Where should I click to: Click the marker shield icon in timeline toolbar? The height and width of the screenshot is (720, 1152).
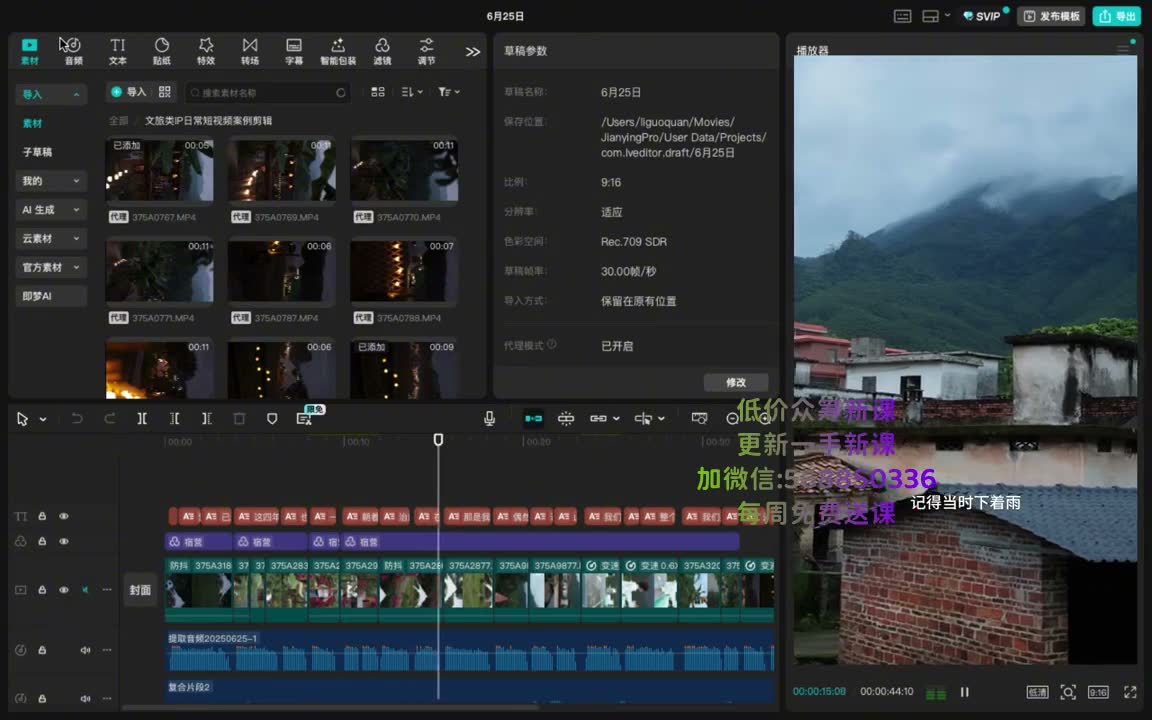point(272,418)
